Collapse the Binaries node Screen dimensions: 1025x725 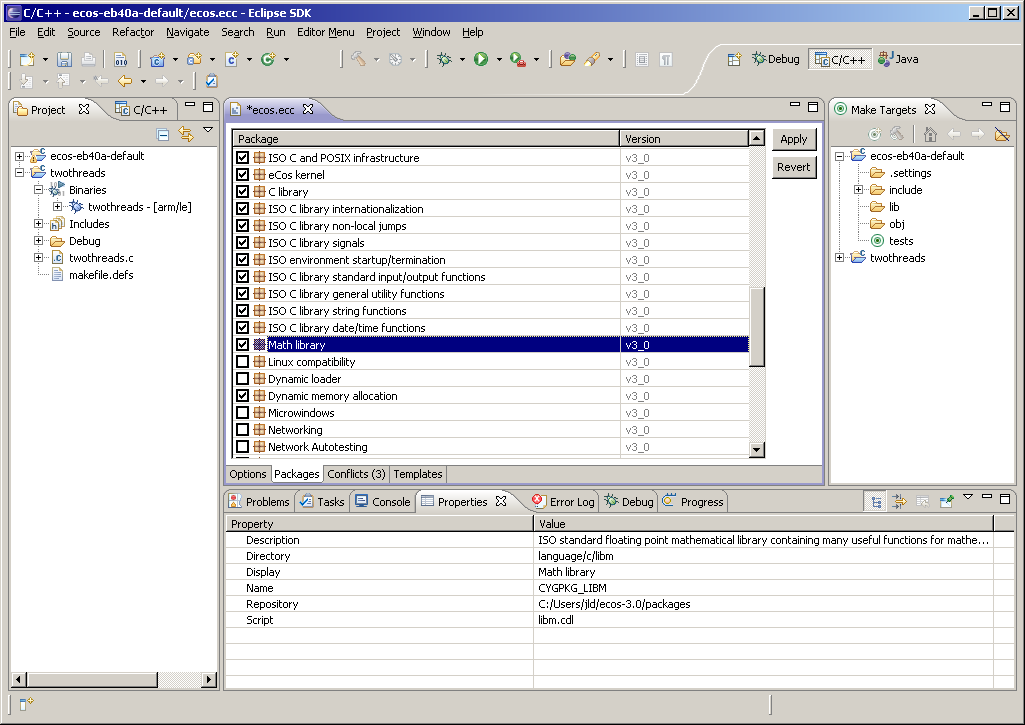tap(39, 190)
